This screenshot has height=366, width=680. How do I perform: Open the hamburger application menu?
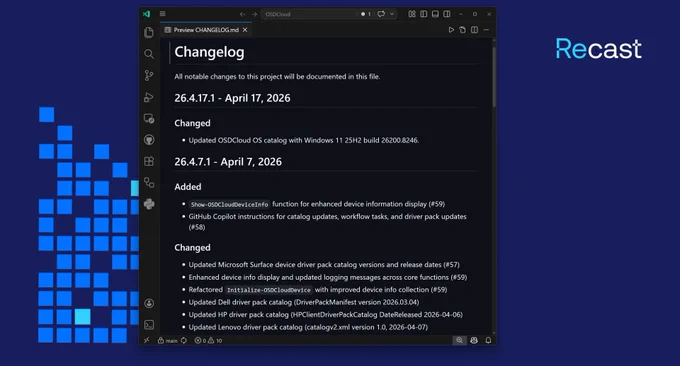pos(163,14)
